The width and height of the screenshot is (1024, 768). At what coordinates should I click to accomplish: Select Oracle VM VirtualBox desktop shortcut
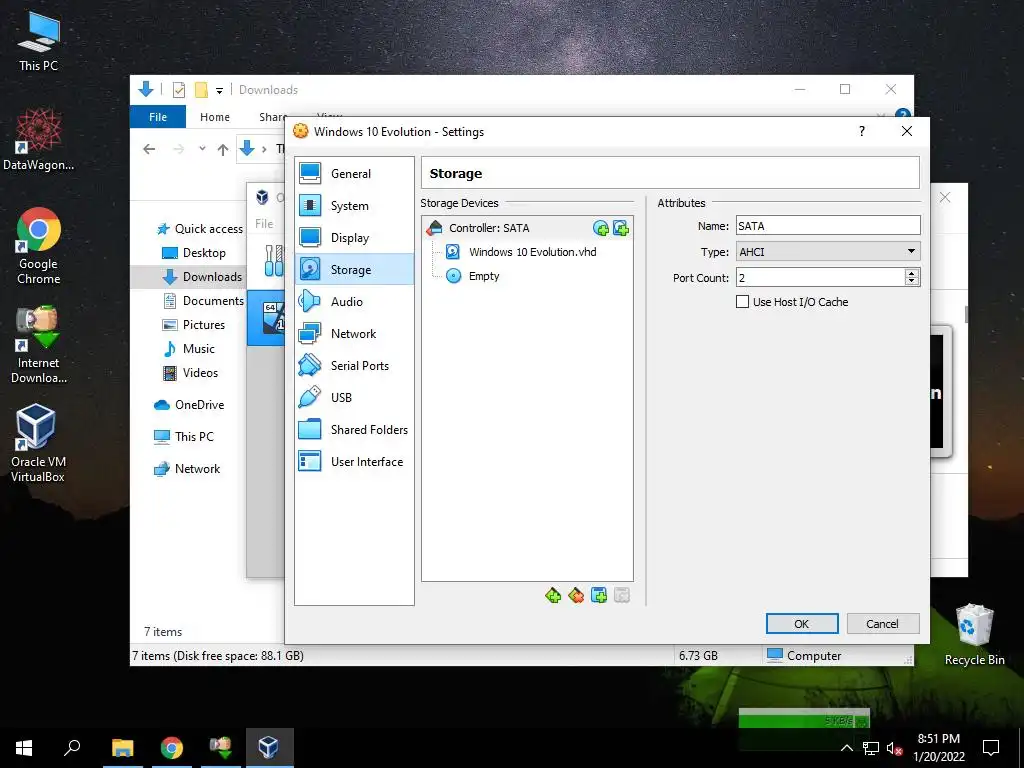[x=39, y=443]
